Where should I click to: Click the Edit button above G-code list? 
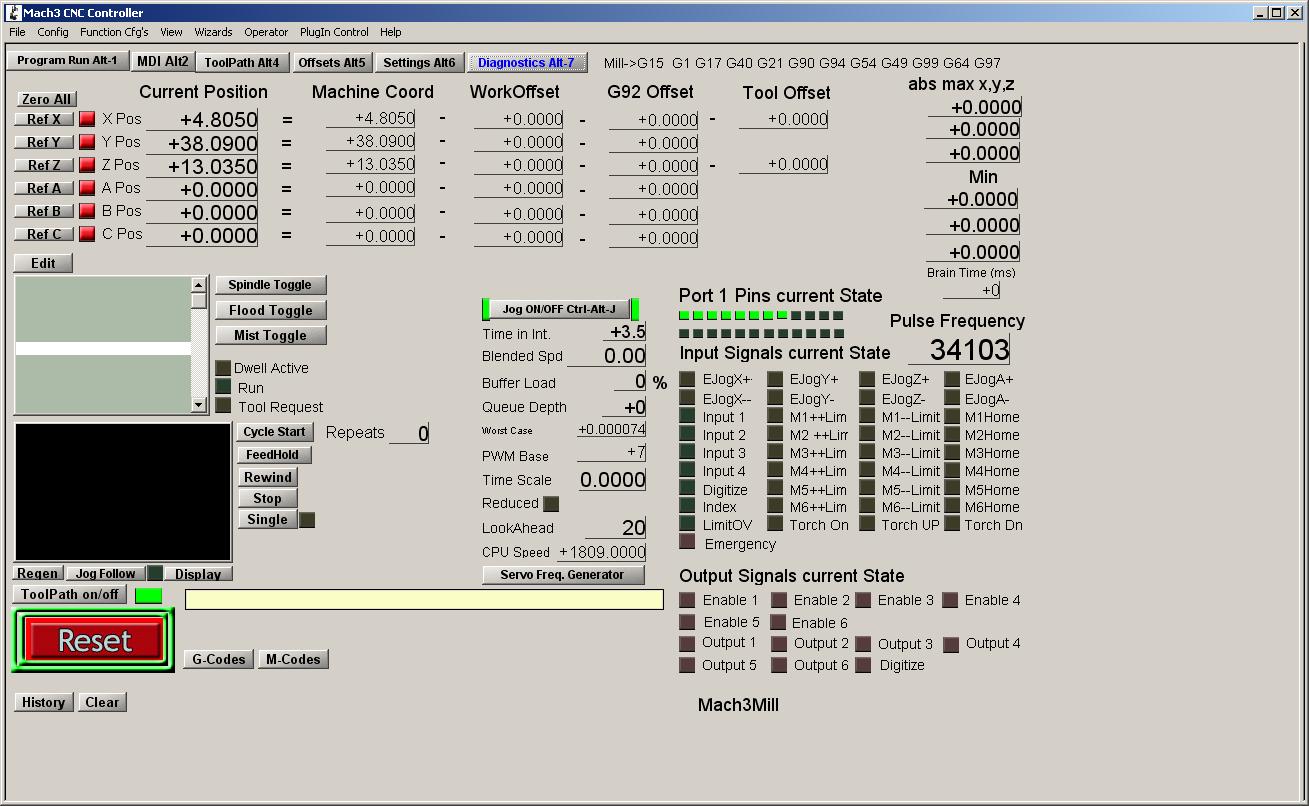coord(43,264)
